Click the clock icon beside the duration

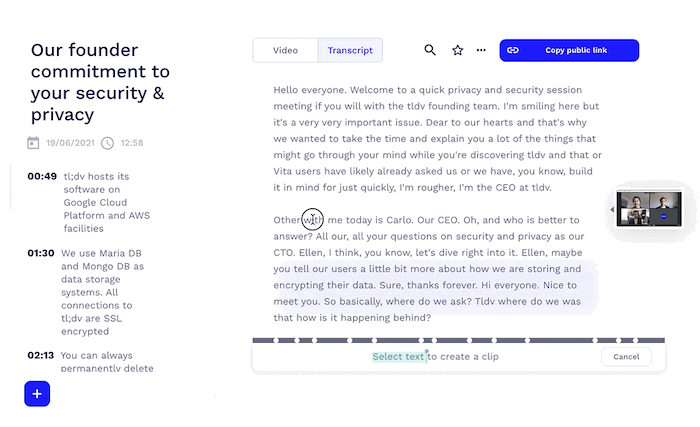[107, 143]
